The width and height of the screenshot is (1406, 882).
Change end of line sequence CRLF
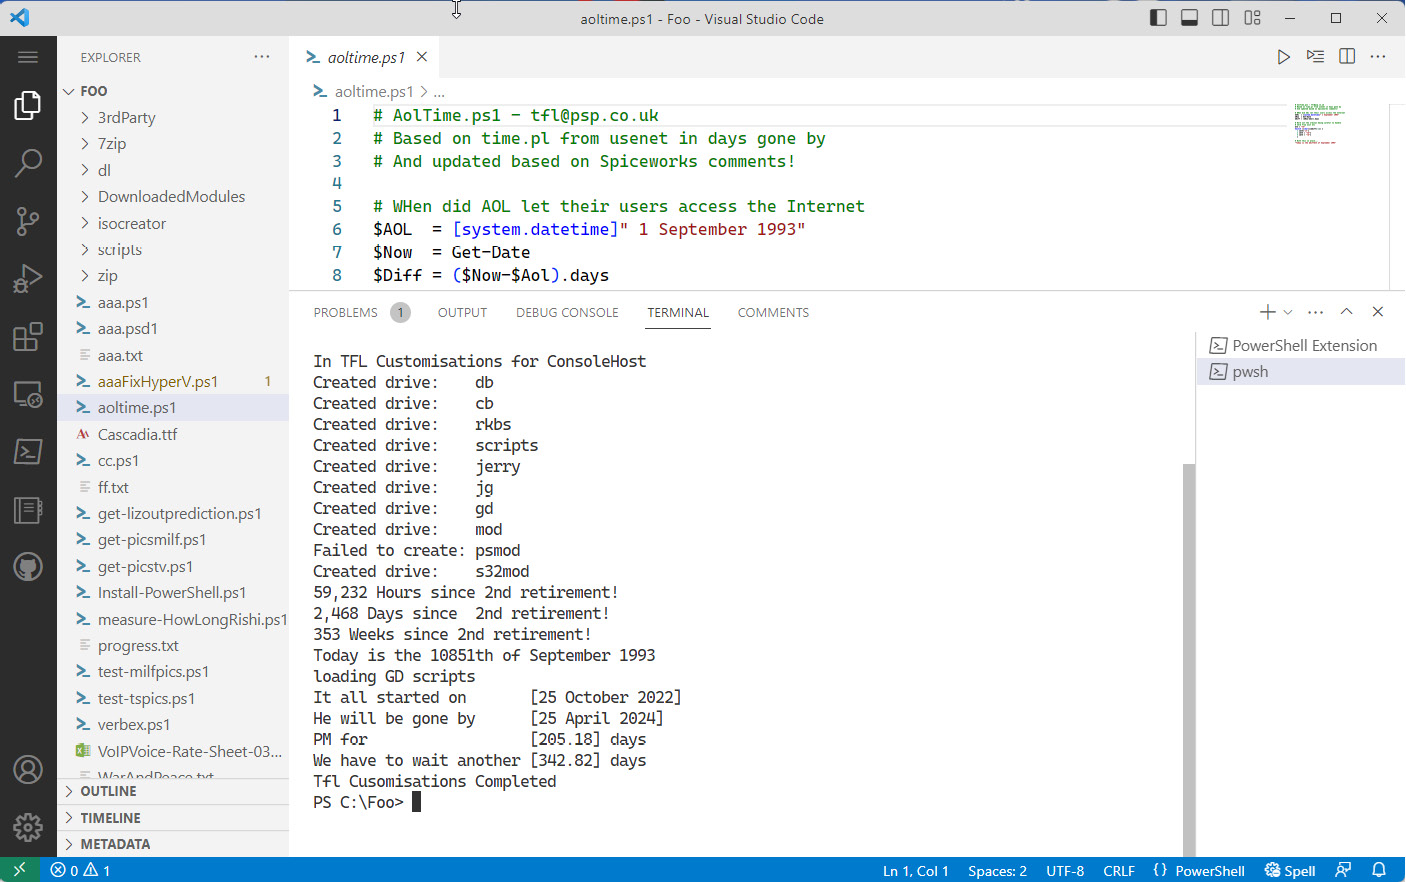(1119, 870)
